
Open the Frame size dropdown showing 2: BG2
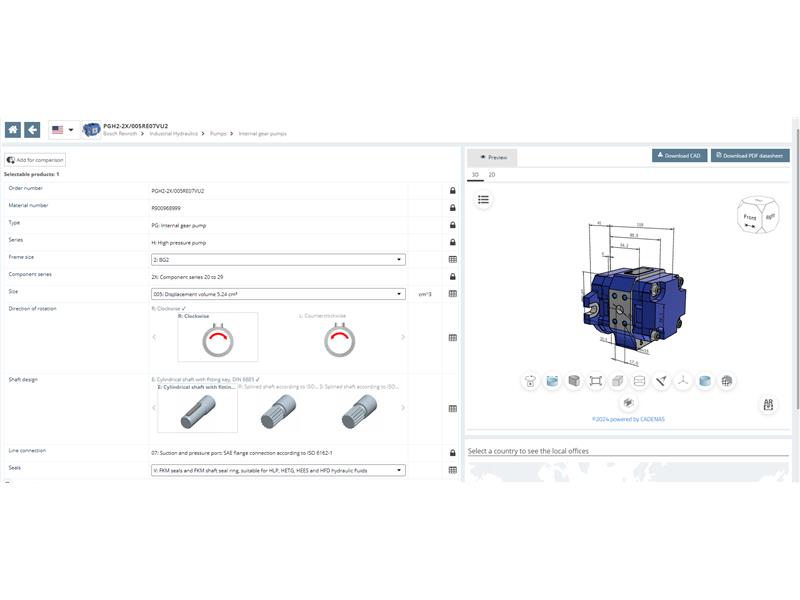pos(279,260)
